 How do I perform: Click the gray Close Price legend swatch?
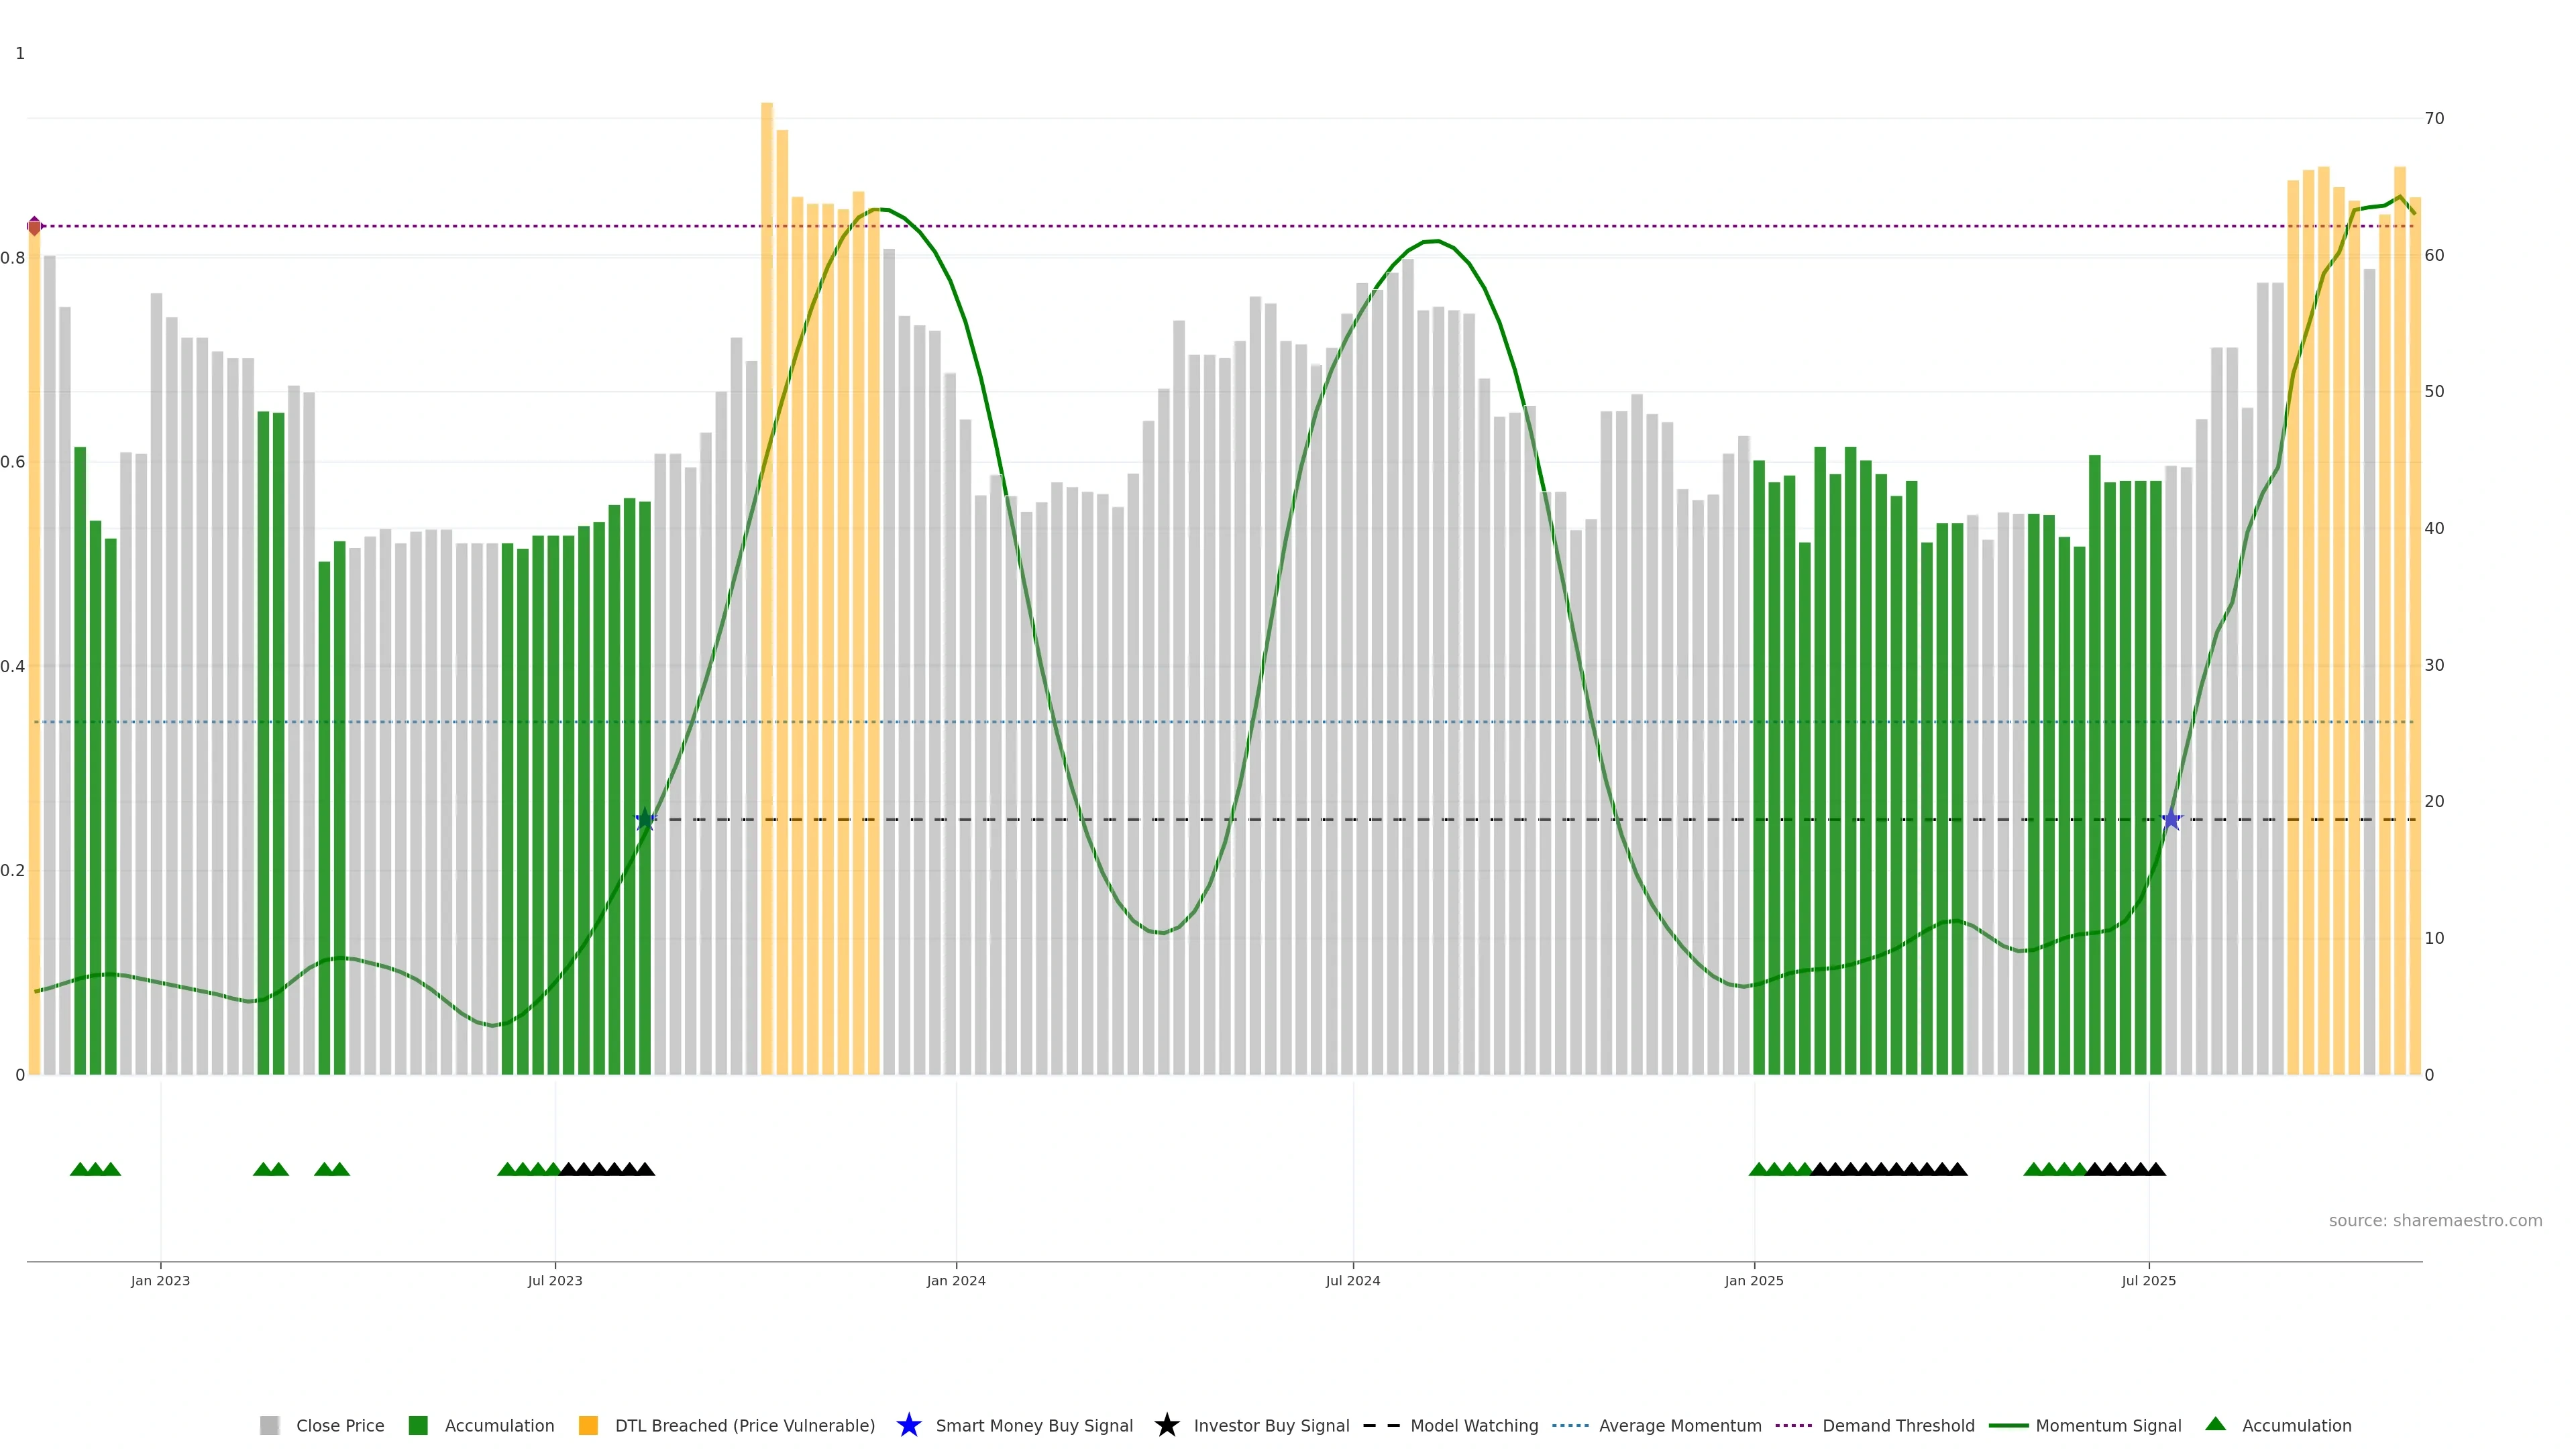269,1425
